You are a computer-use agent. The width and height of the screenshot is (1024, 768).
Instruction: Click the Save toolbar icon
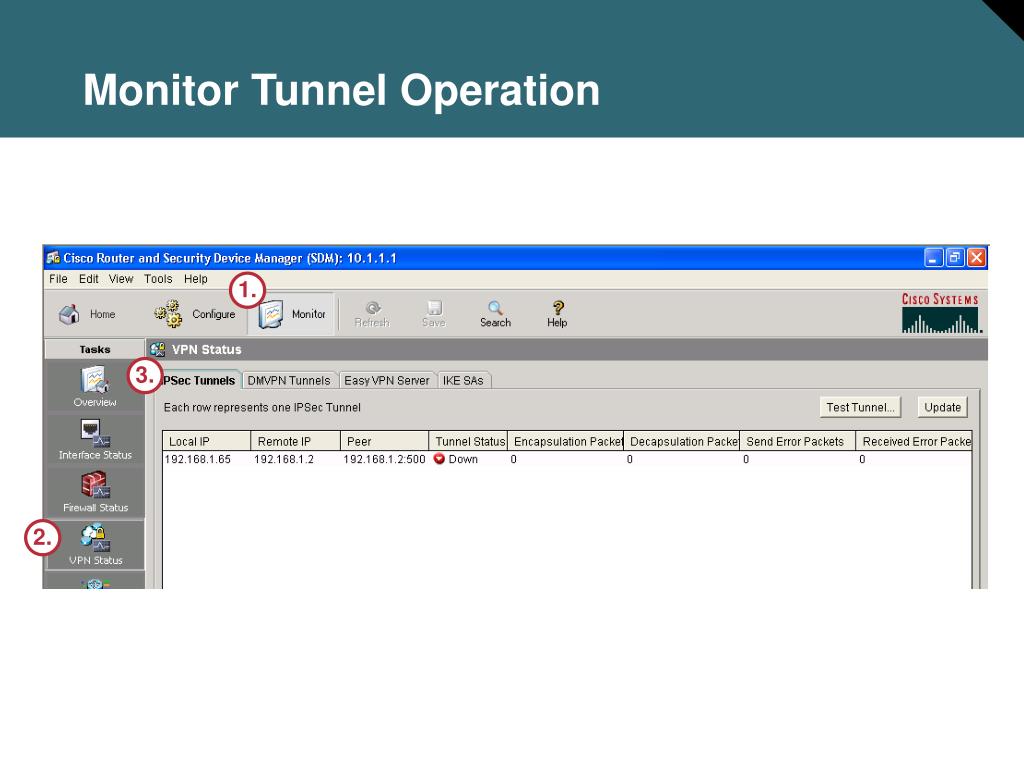click(434, 314)
